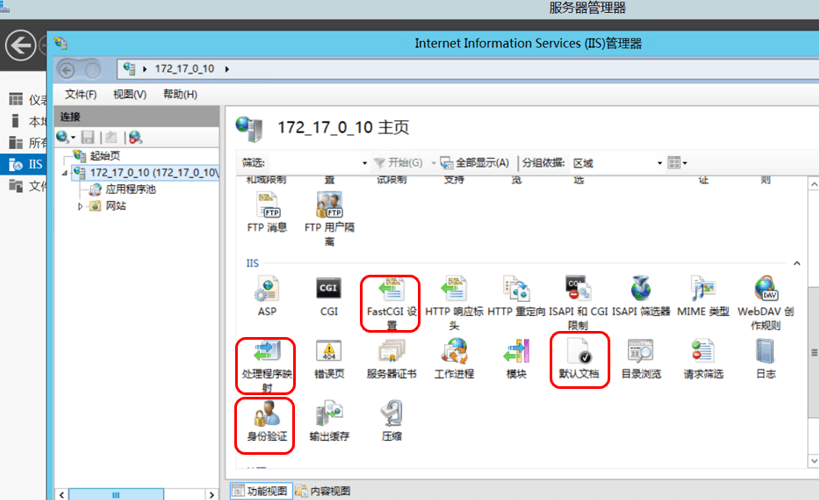Open 模块 feature

pos(516,359)
